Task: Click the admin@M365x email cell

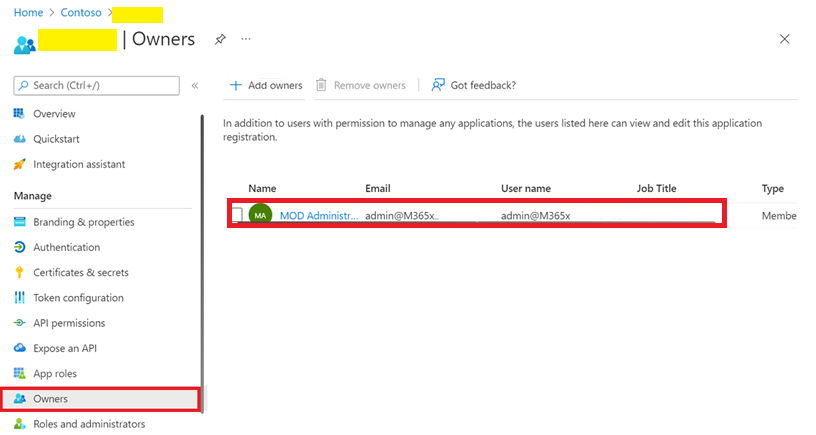Action: coord(402,215)
